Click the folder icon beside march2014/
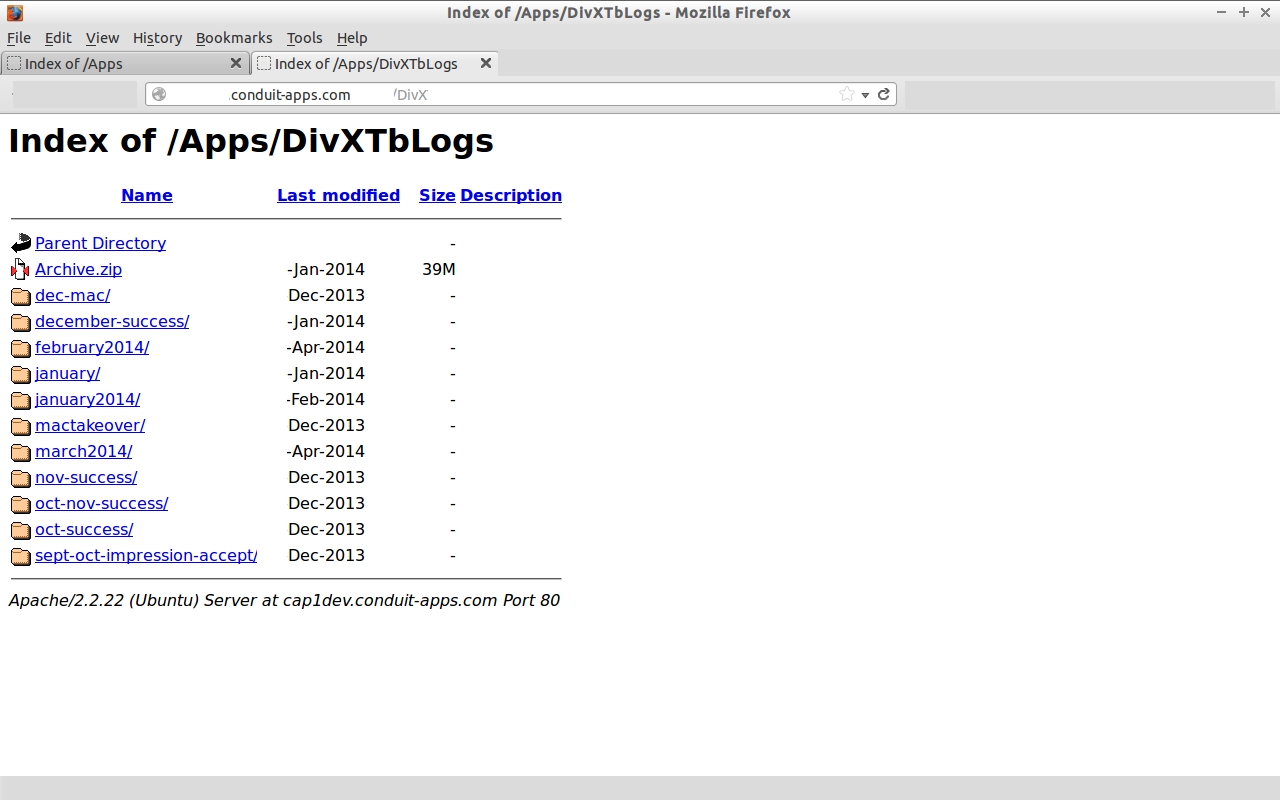 (21, 452)
